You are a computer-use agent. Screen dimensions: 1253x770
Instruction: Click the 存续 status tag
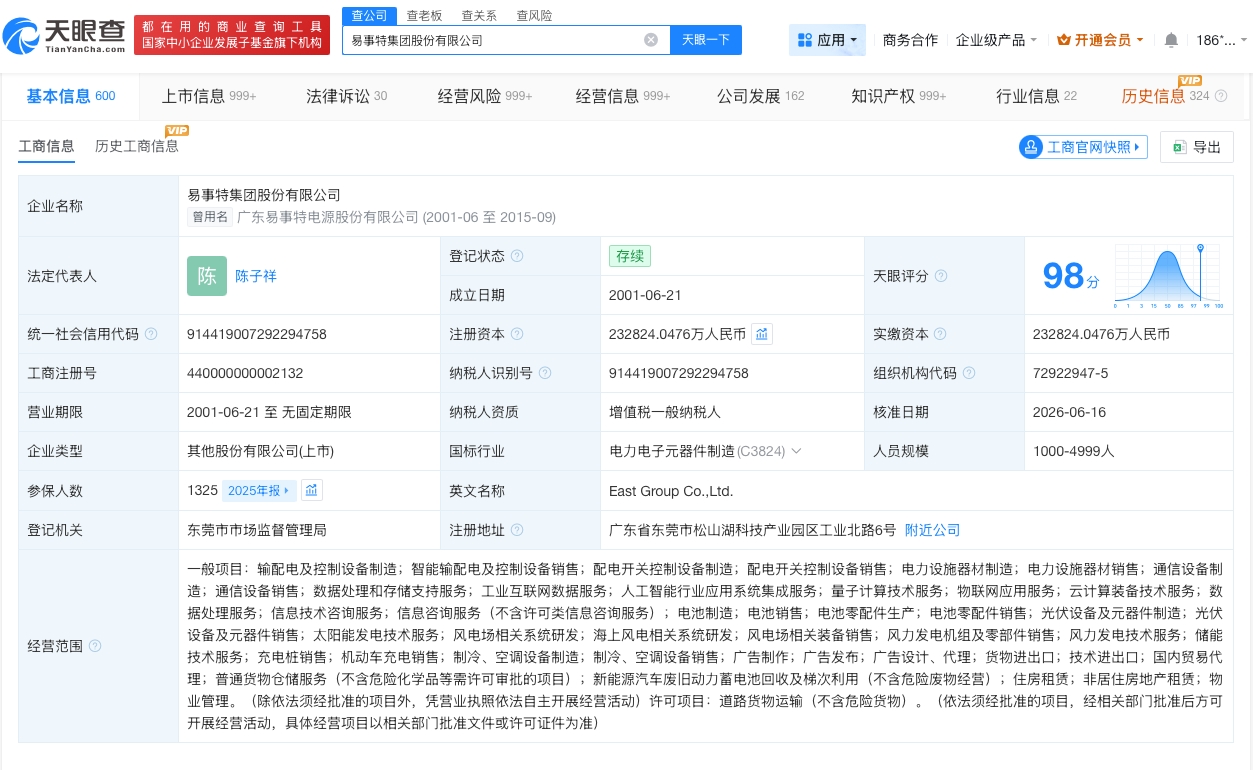630,256
